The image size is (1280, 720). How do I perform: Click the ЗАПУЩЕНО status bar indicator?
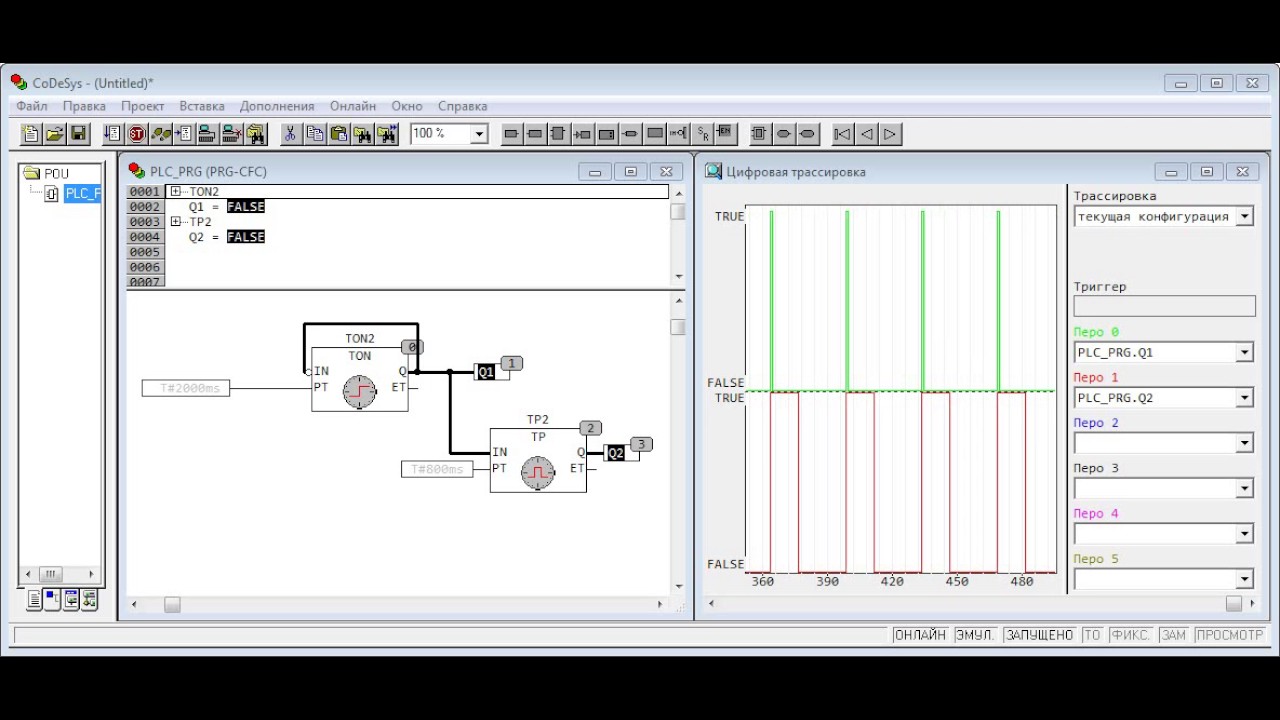[x=1039, y=635]
